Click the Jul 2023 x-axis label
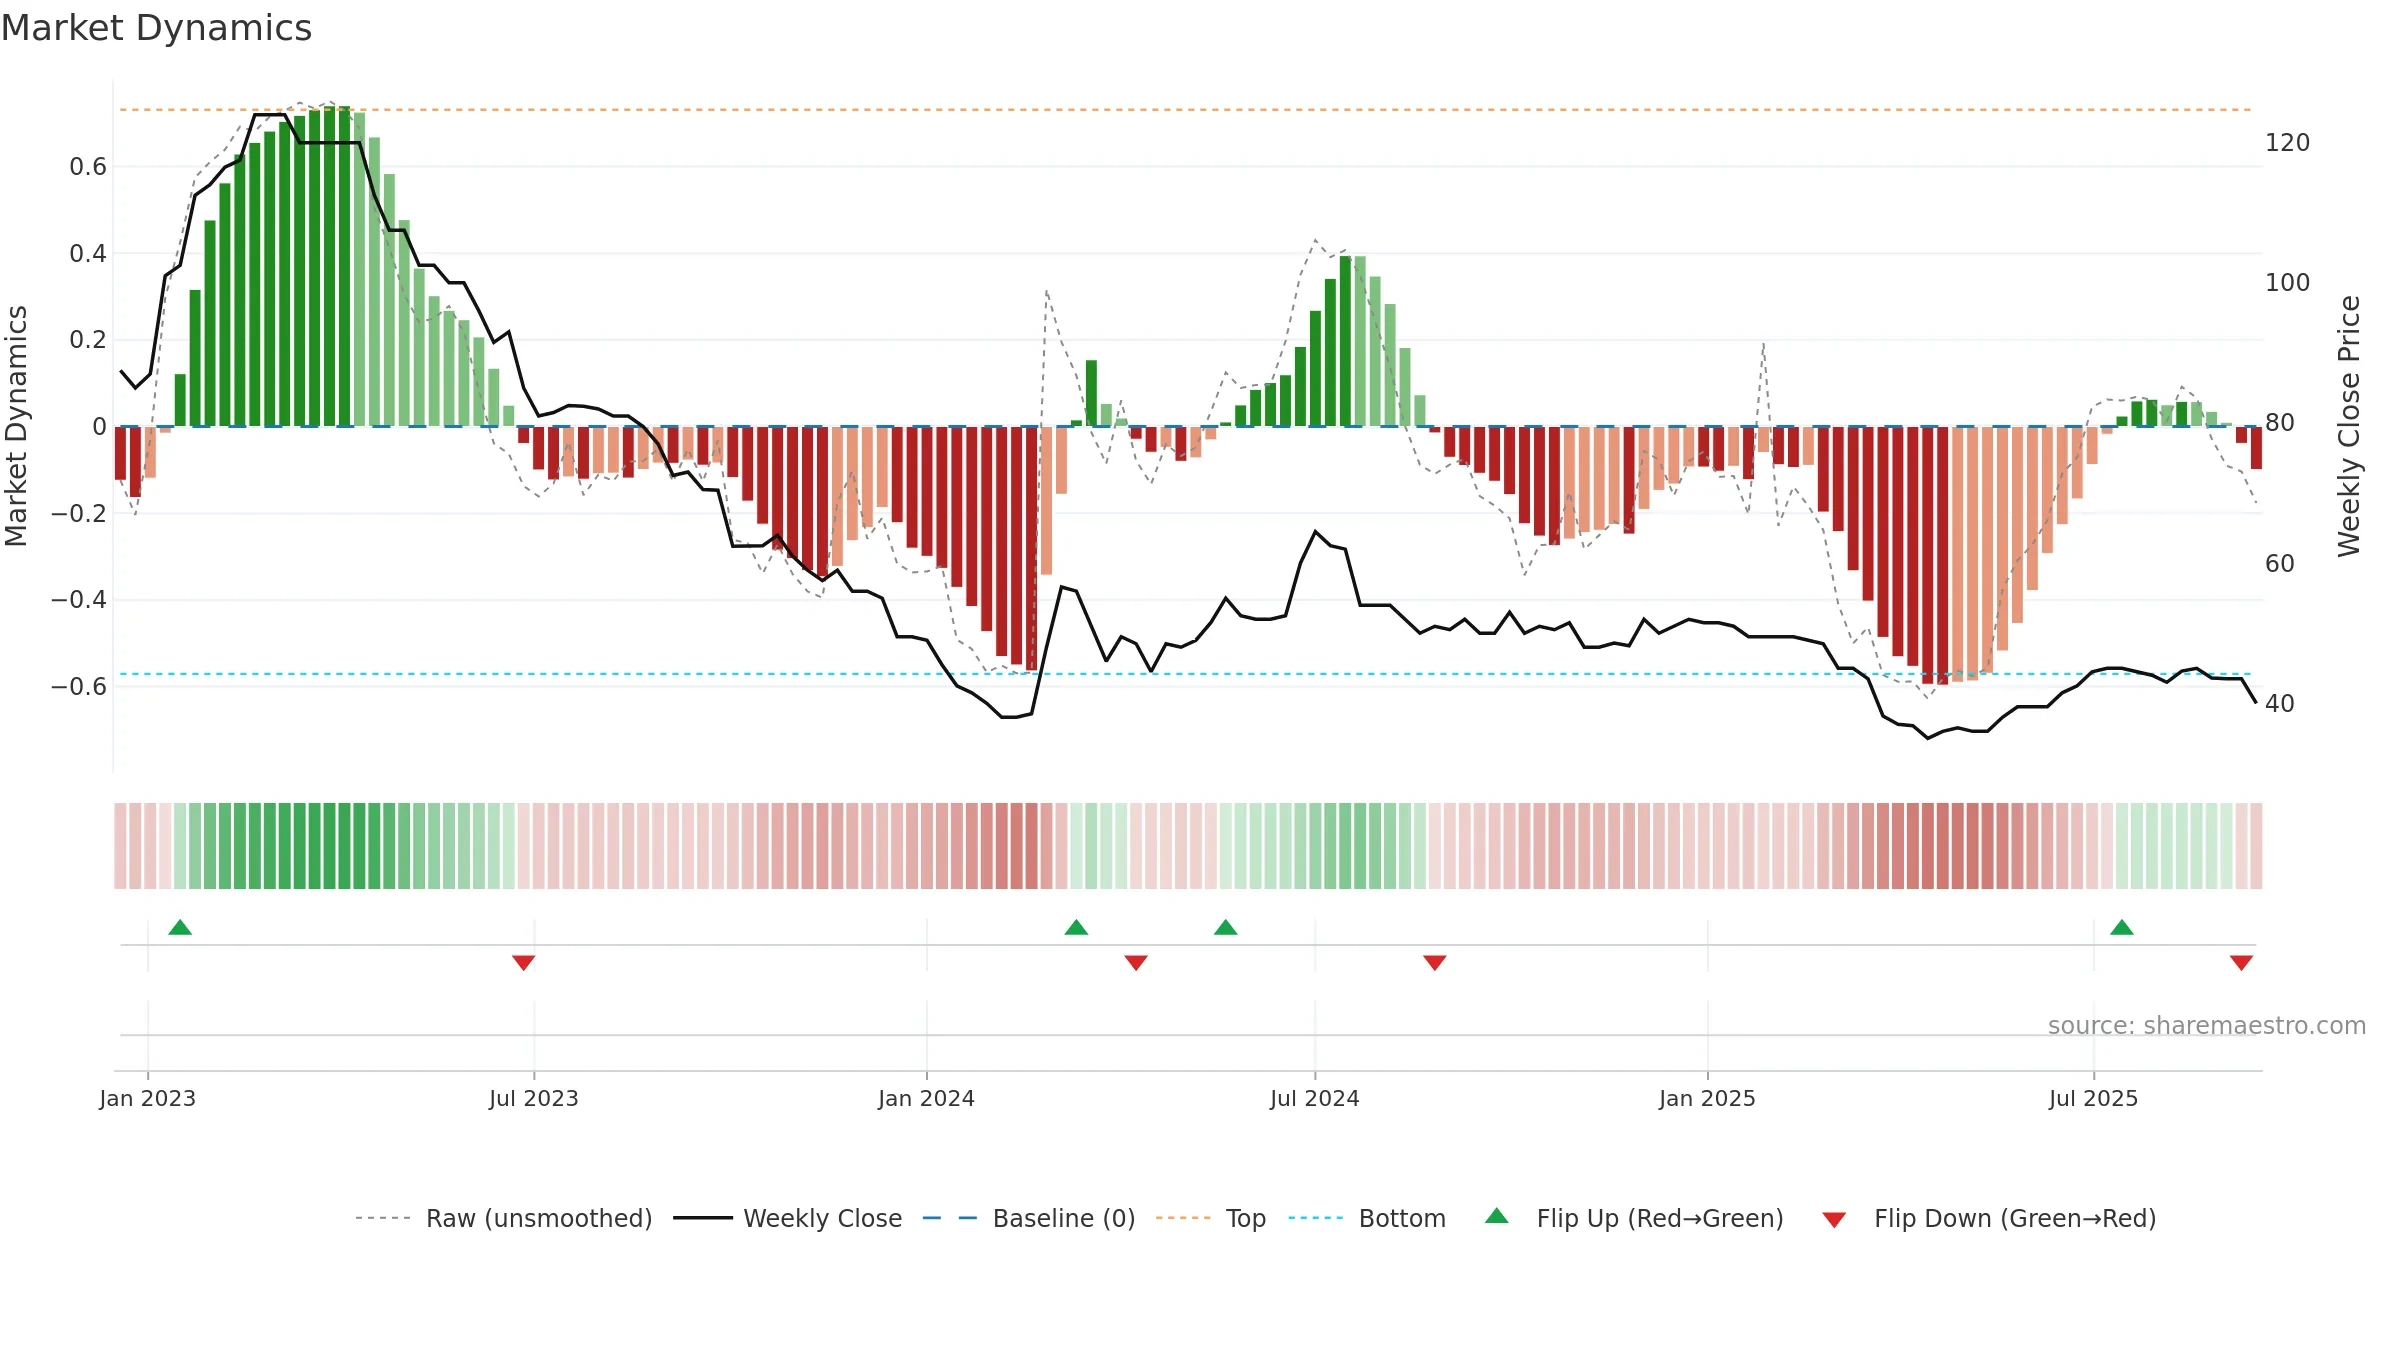Image resolution: width=2400 pixels, height=1350 pixels. [534, 1098]
